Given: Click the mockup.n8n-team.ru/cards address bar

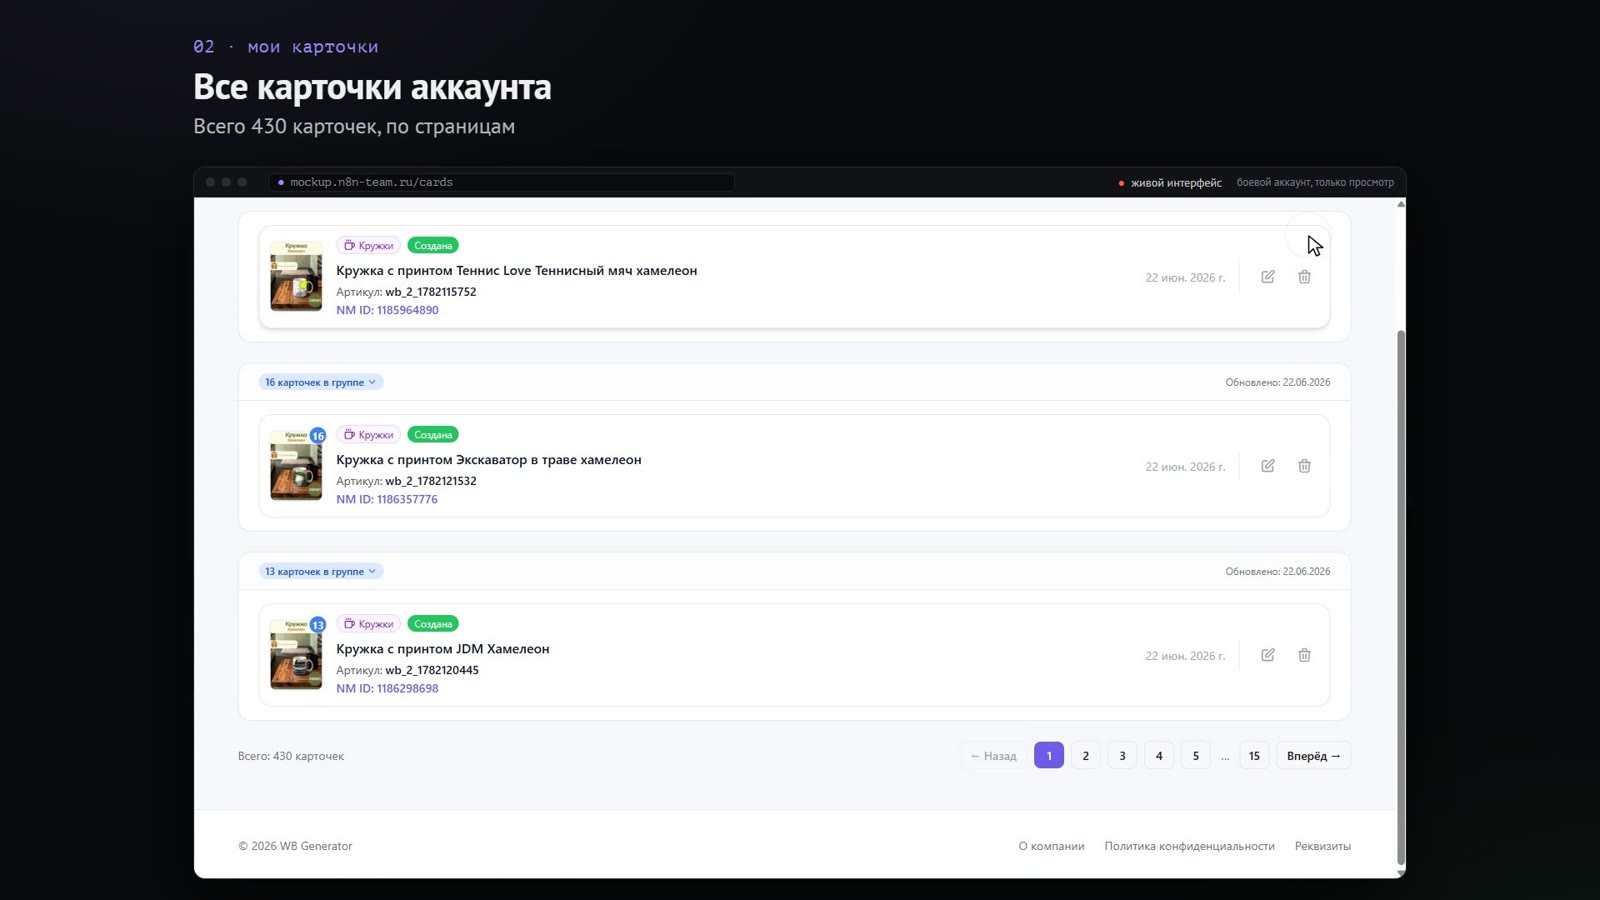Looking at the screenshot, I should click(502, 182).
